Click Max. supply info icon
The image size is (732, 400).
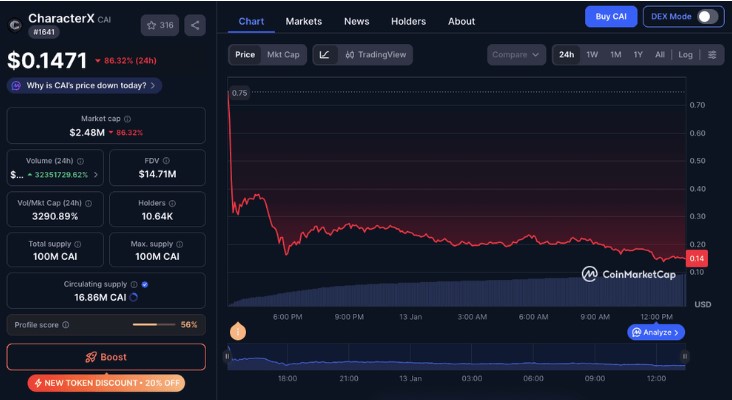[180, 244]
